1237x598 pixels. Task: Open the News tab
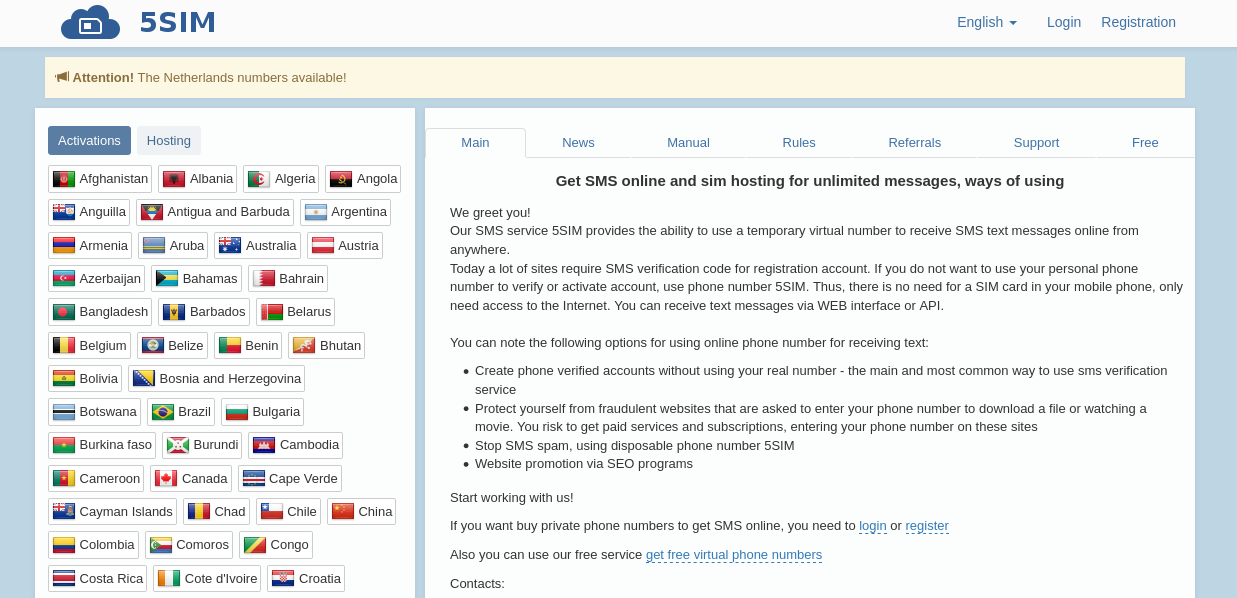[578, 143]
